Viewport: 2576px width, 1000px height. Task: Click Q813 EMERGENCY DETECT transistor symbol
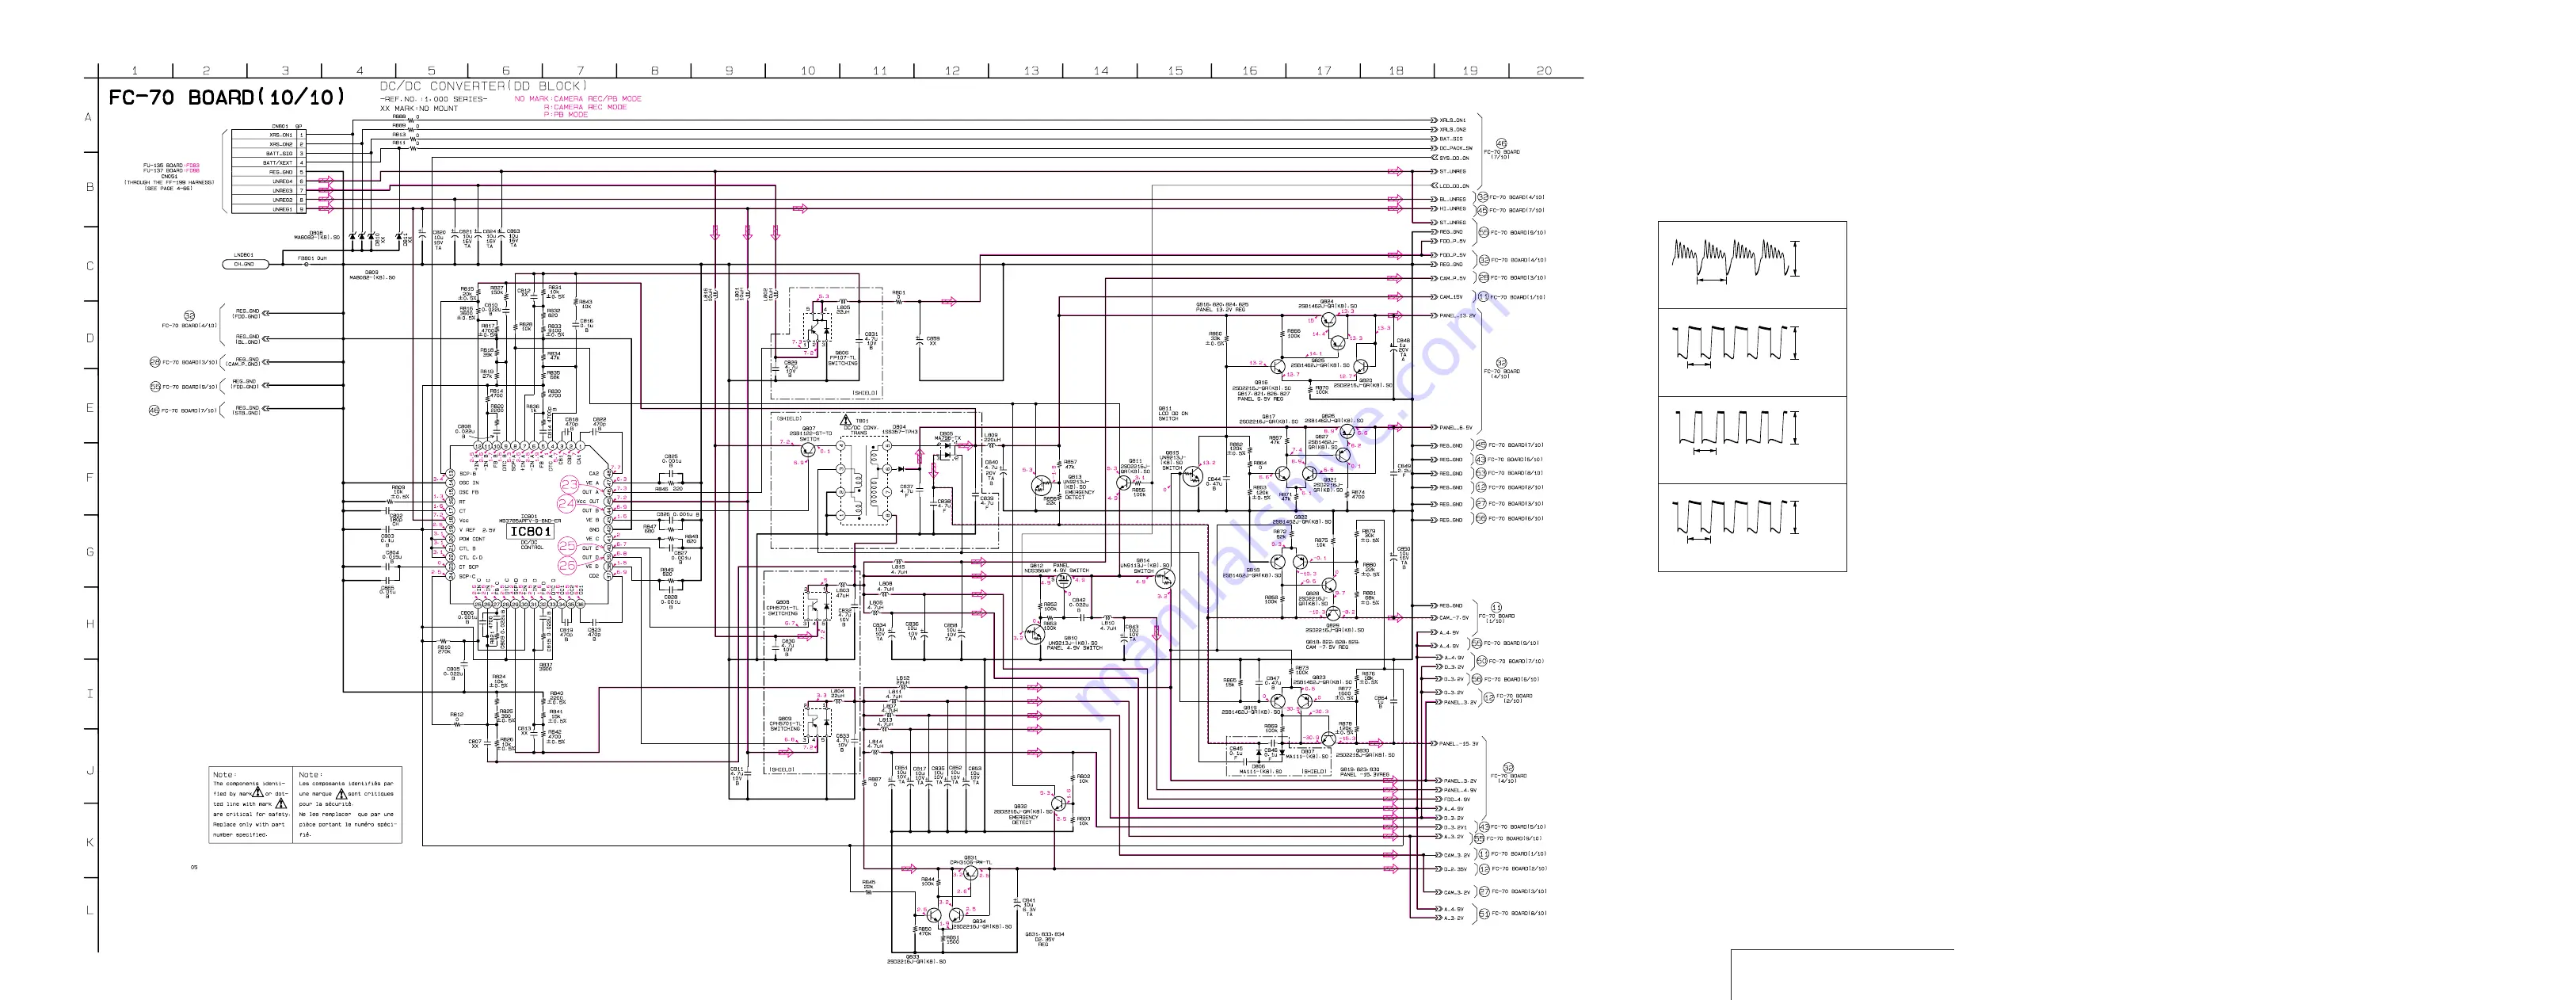(x=1041, y=486)
